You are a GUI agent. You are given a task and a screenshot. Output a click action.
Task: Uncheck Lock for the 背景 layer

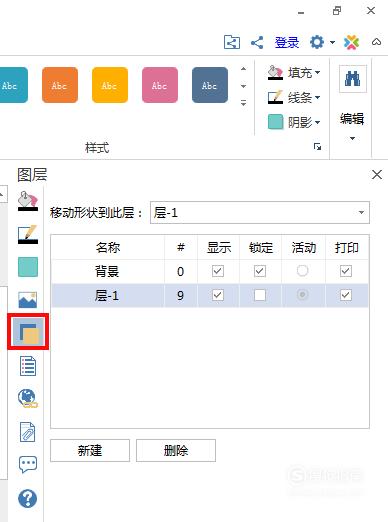coord(260,271)
